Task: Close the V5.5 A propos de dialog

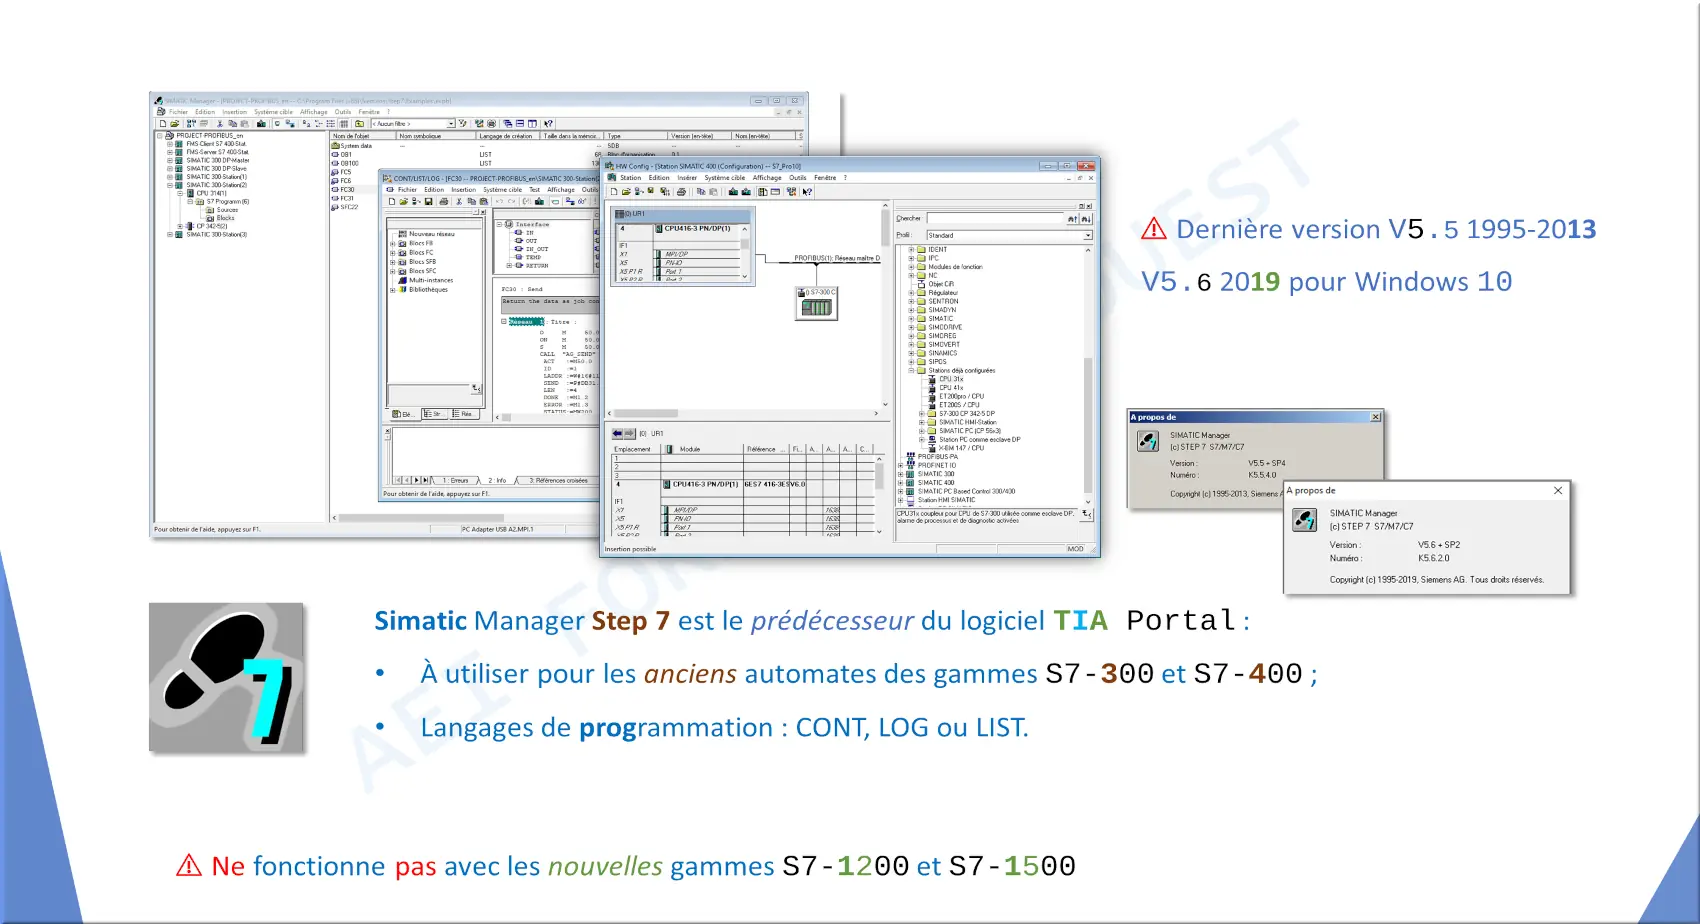Action: (1376, 417)
